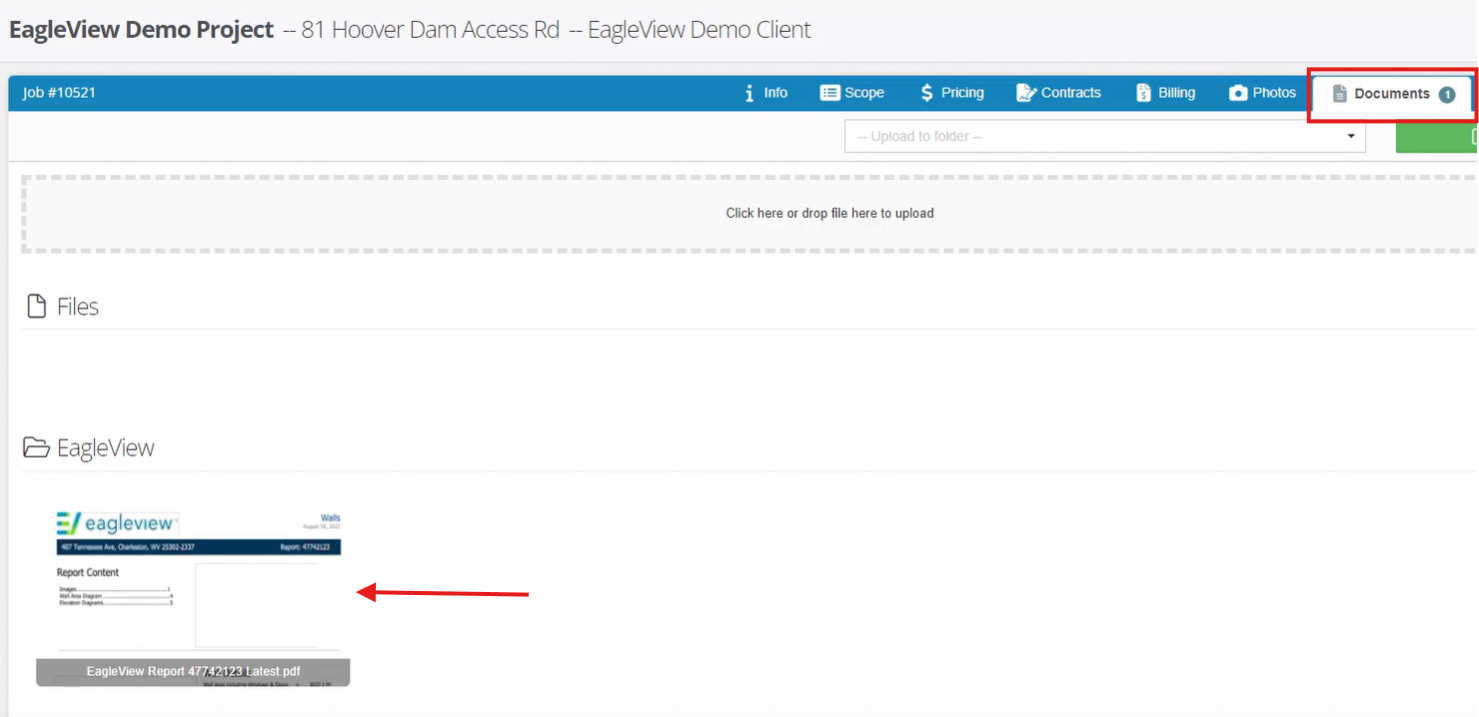Click the 'EagleView Demo Client' name

coord(699,30)
